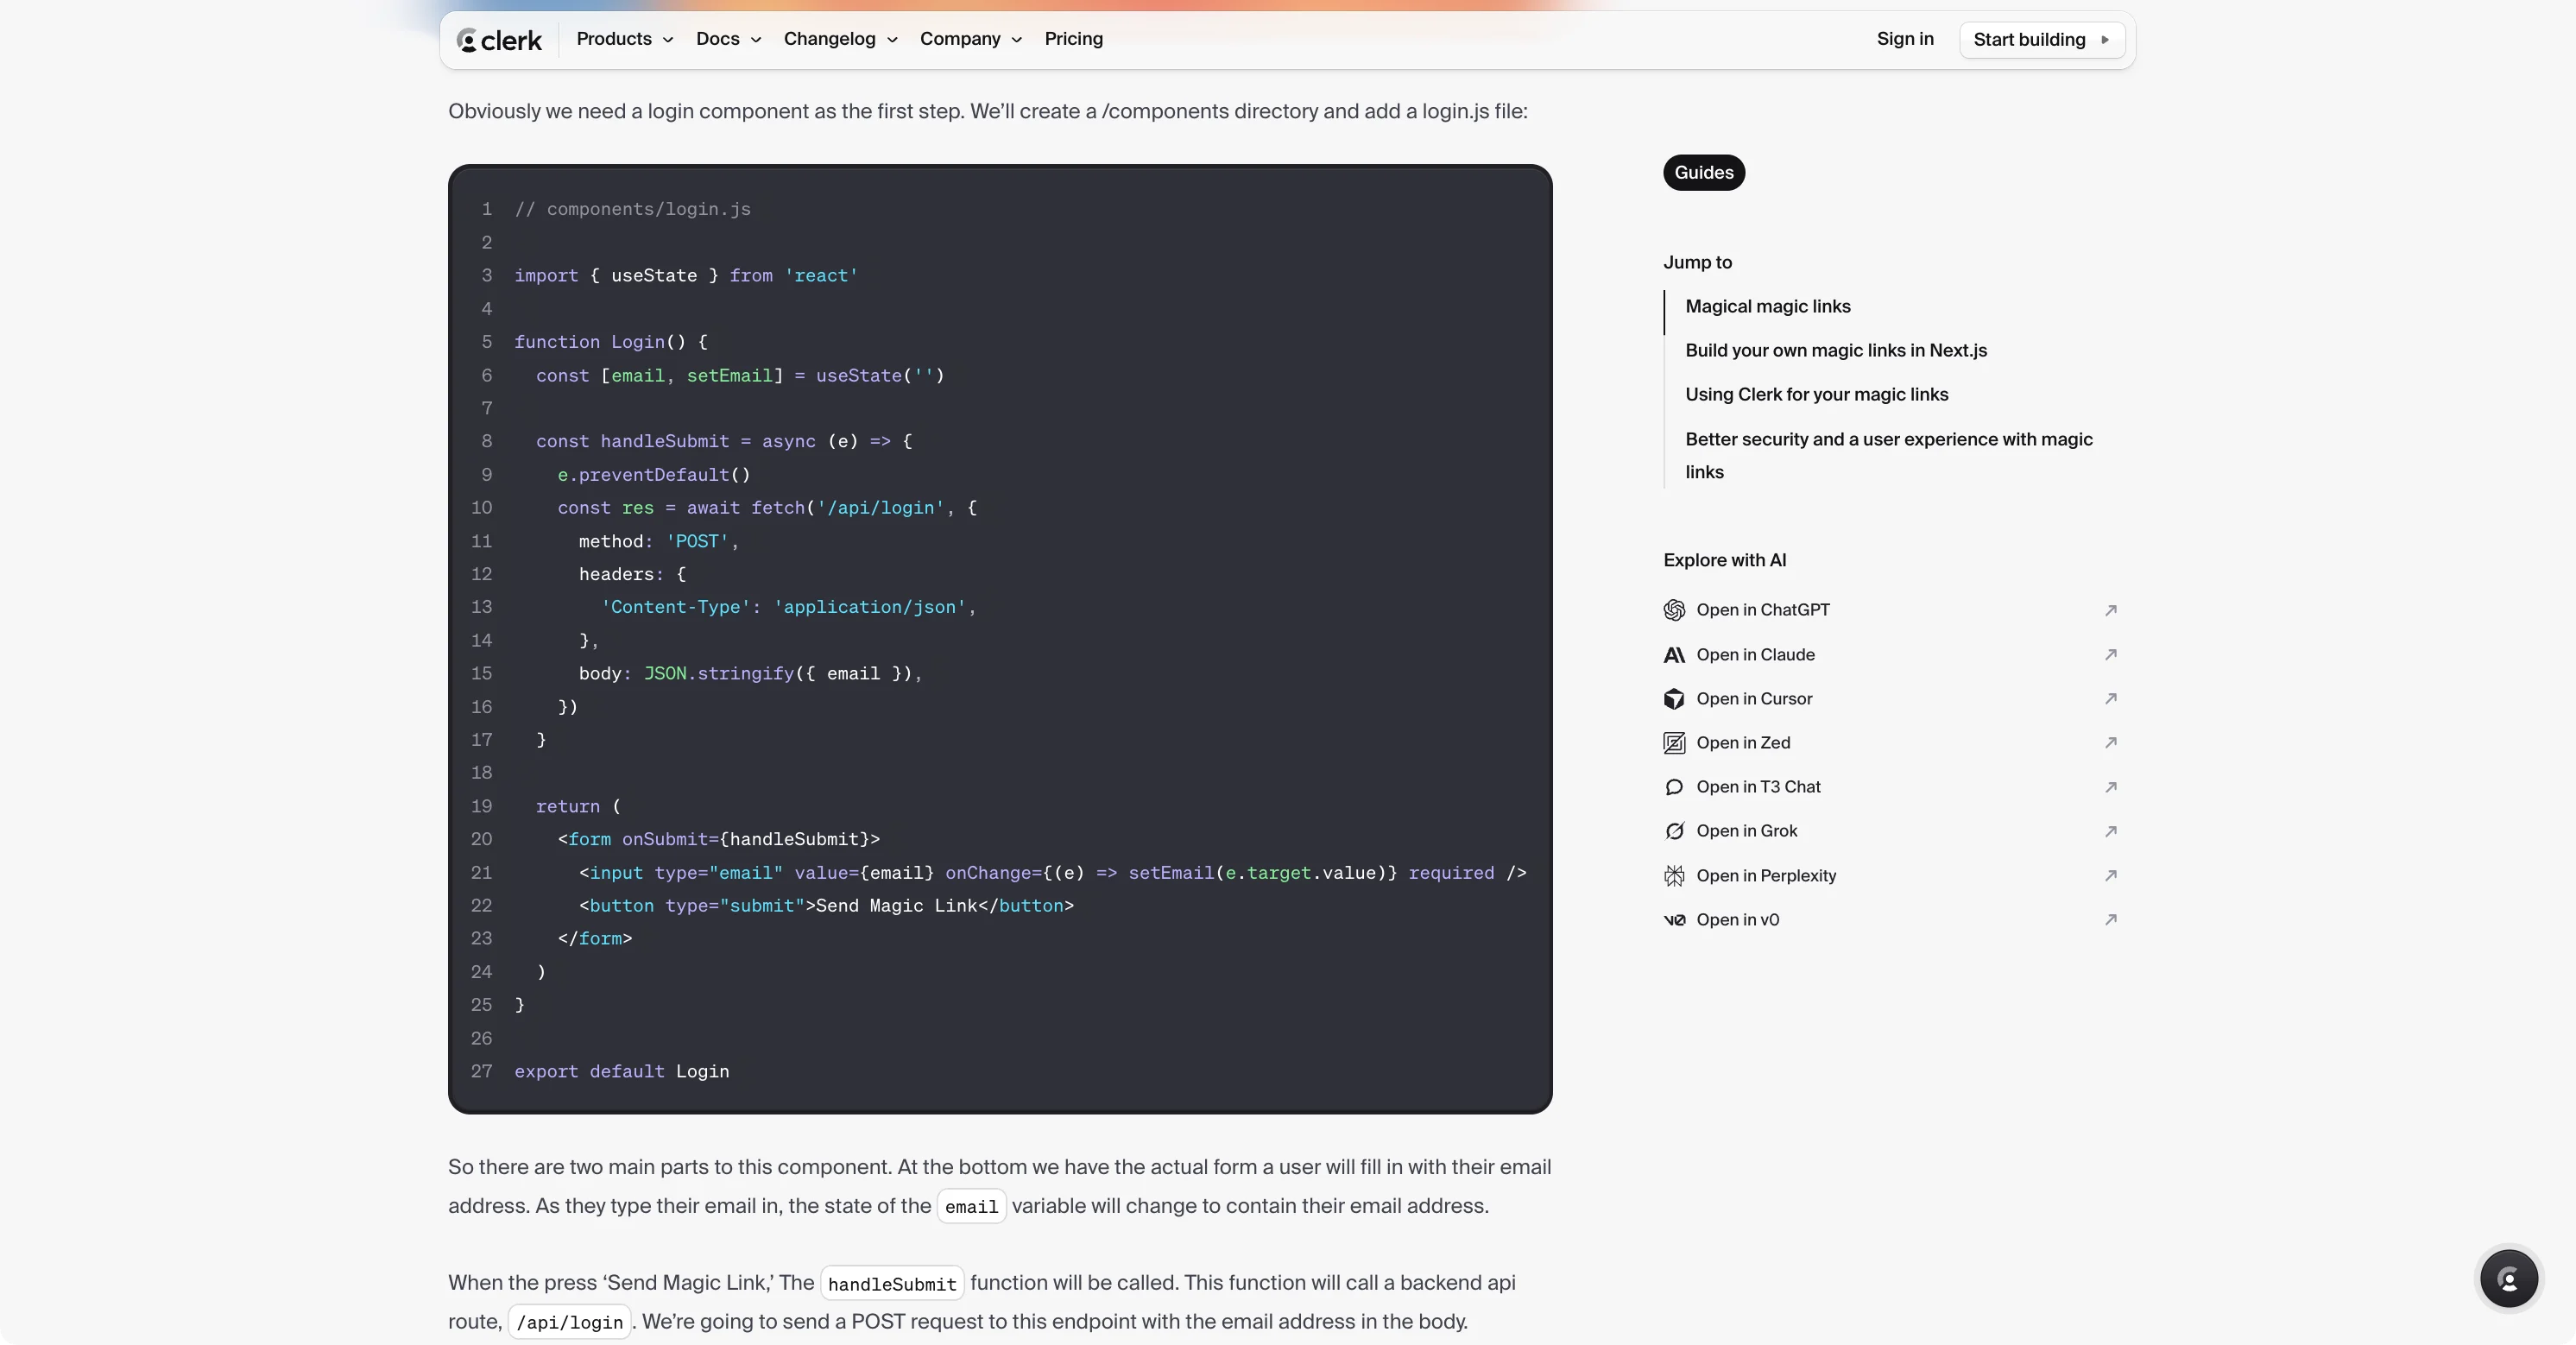Click the Cursor cube icon
The height and width of the screenshot is (1345, 2576).
tap(1674, 699)
